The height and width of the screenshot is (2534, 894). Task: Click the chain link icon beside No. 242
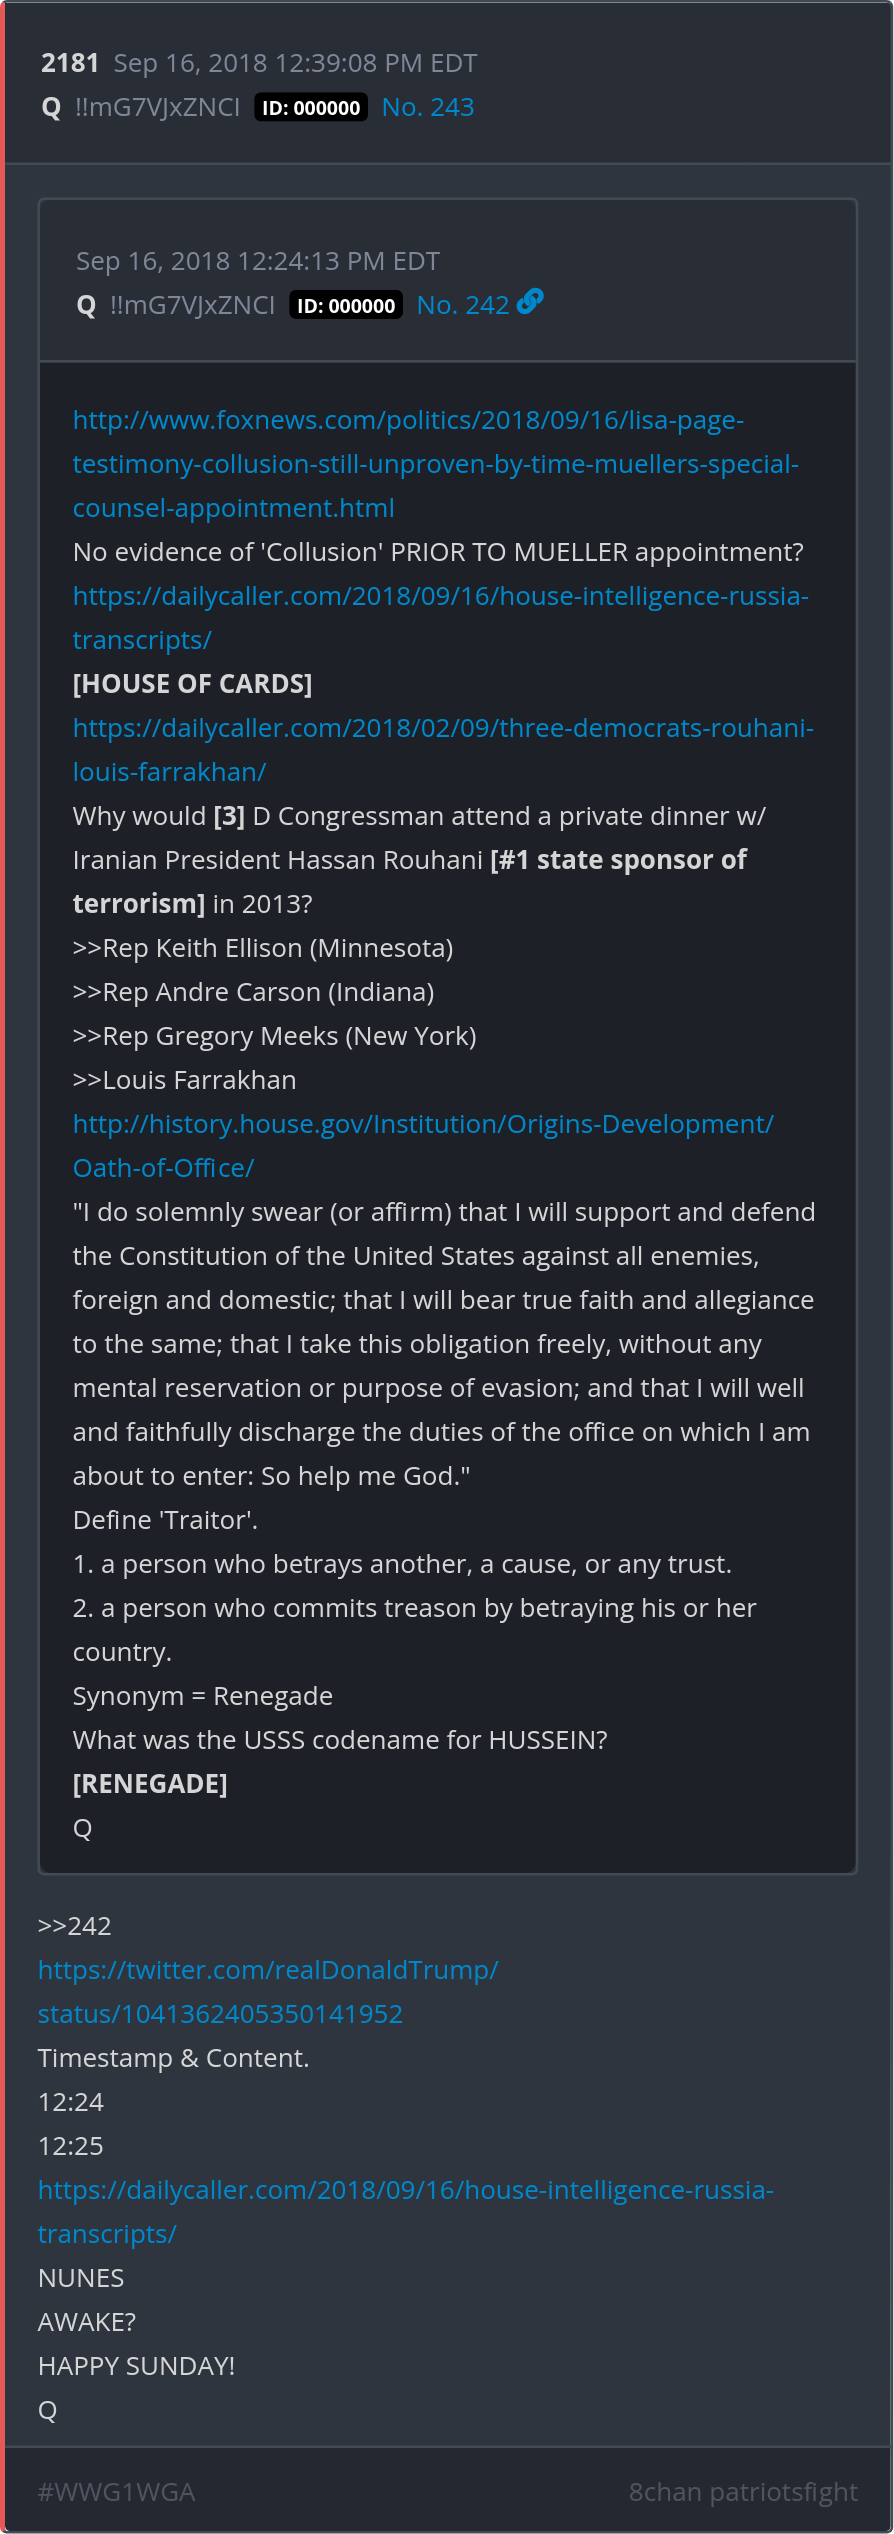tap(530, 301)
